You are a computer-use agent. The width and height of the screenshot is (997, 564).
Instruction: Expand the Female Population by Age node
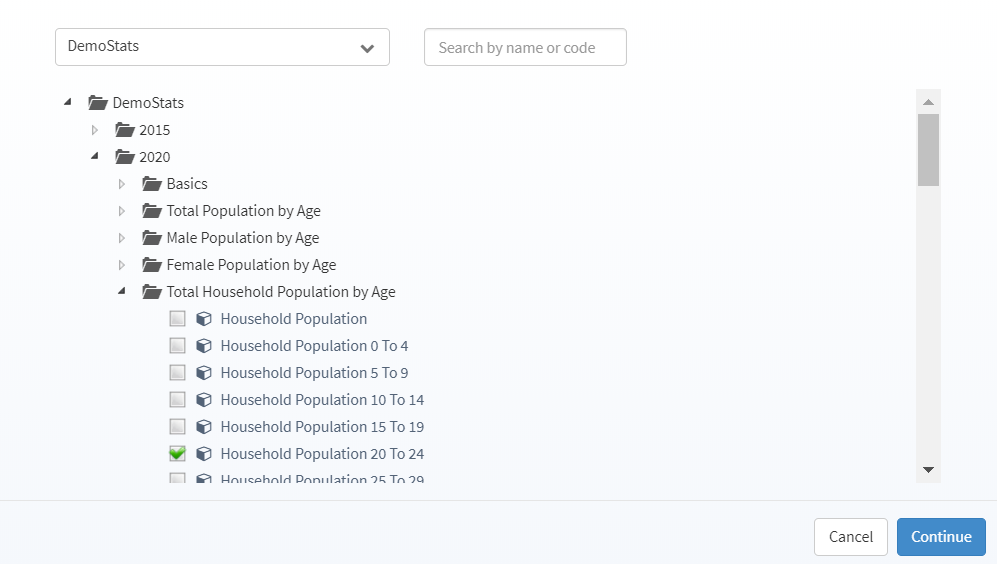[121, 265]
